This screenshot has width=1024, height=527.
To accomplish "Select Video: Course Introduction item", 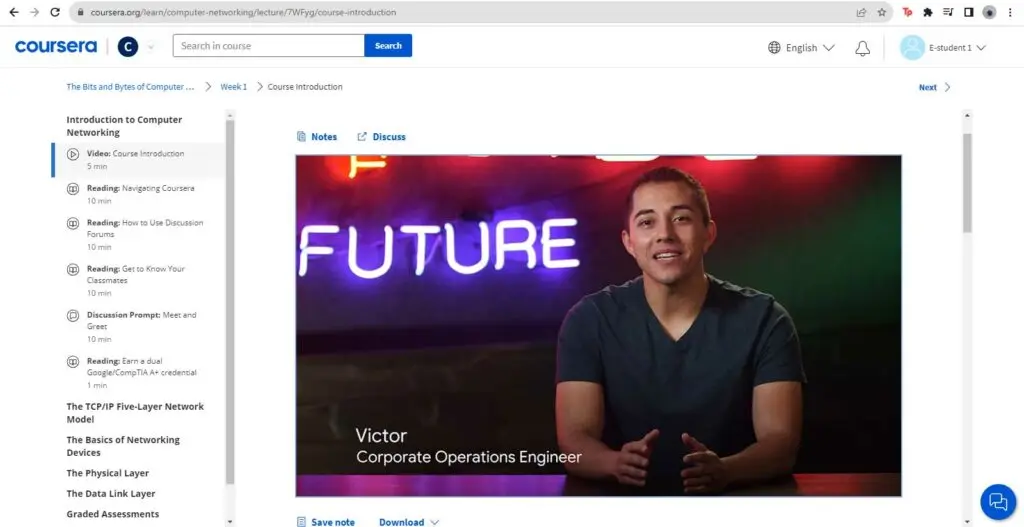I will (x=138, y=160).
